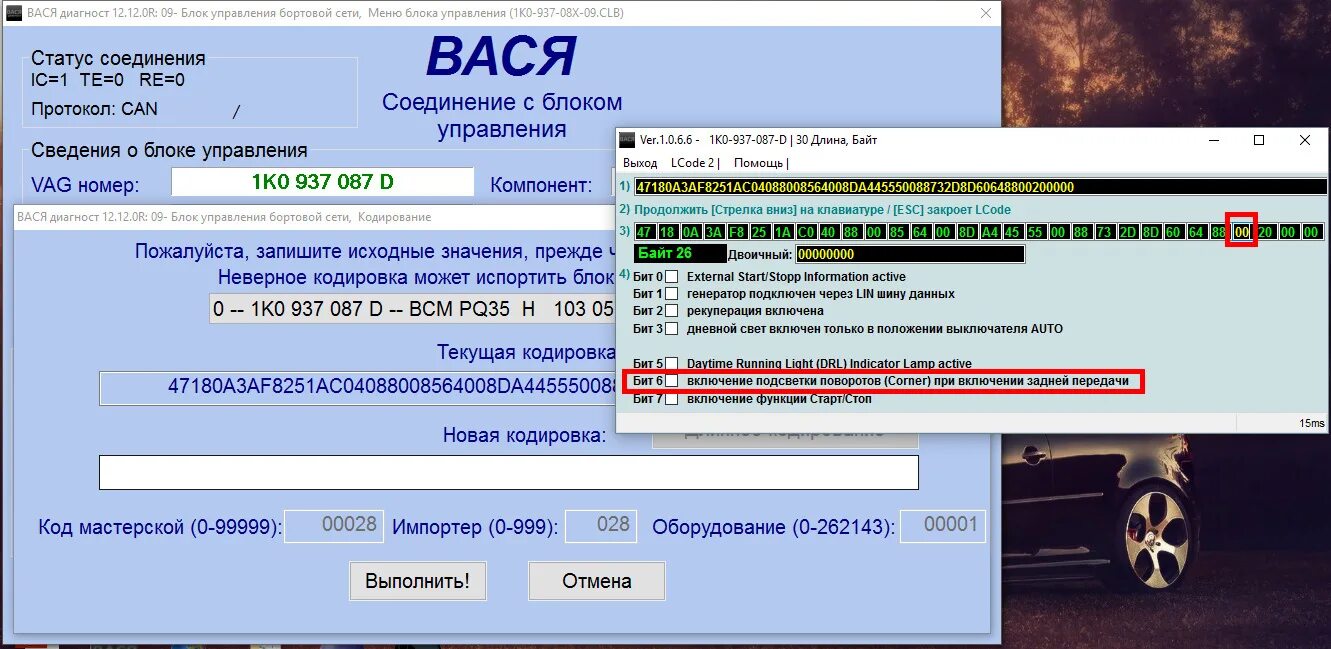The image size is (1331, 649).
Task: Select byte cell 1A in byte row
Action: click(x=783, y=232)
